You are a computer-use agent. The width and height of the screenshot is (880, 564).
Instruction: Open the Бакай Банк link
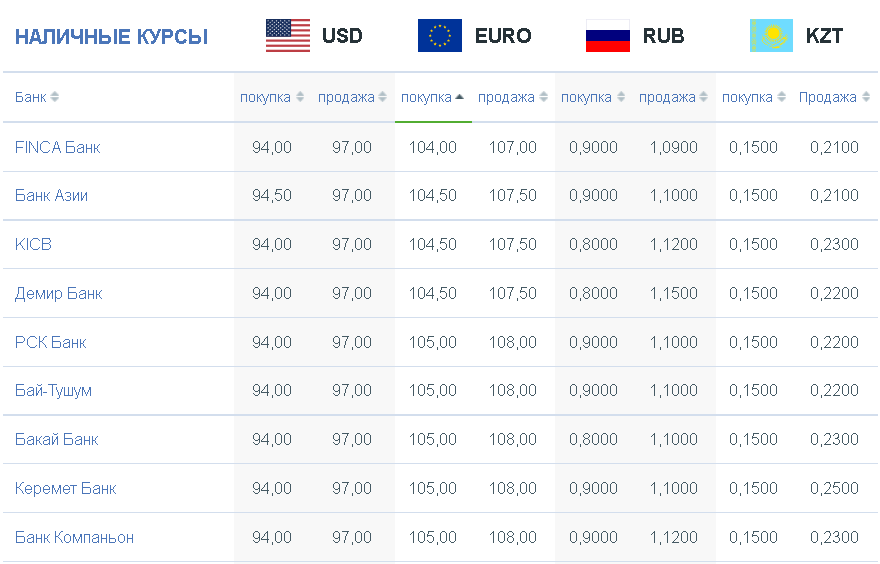tap(56, 439)
